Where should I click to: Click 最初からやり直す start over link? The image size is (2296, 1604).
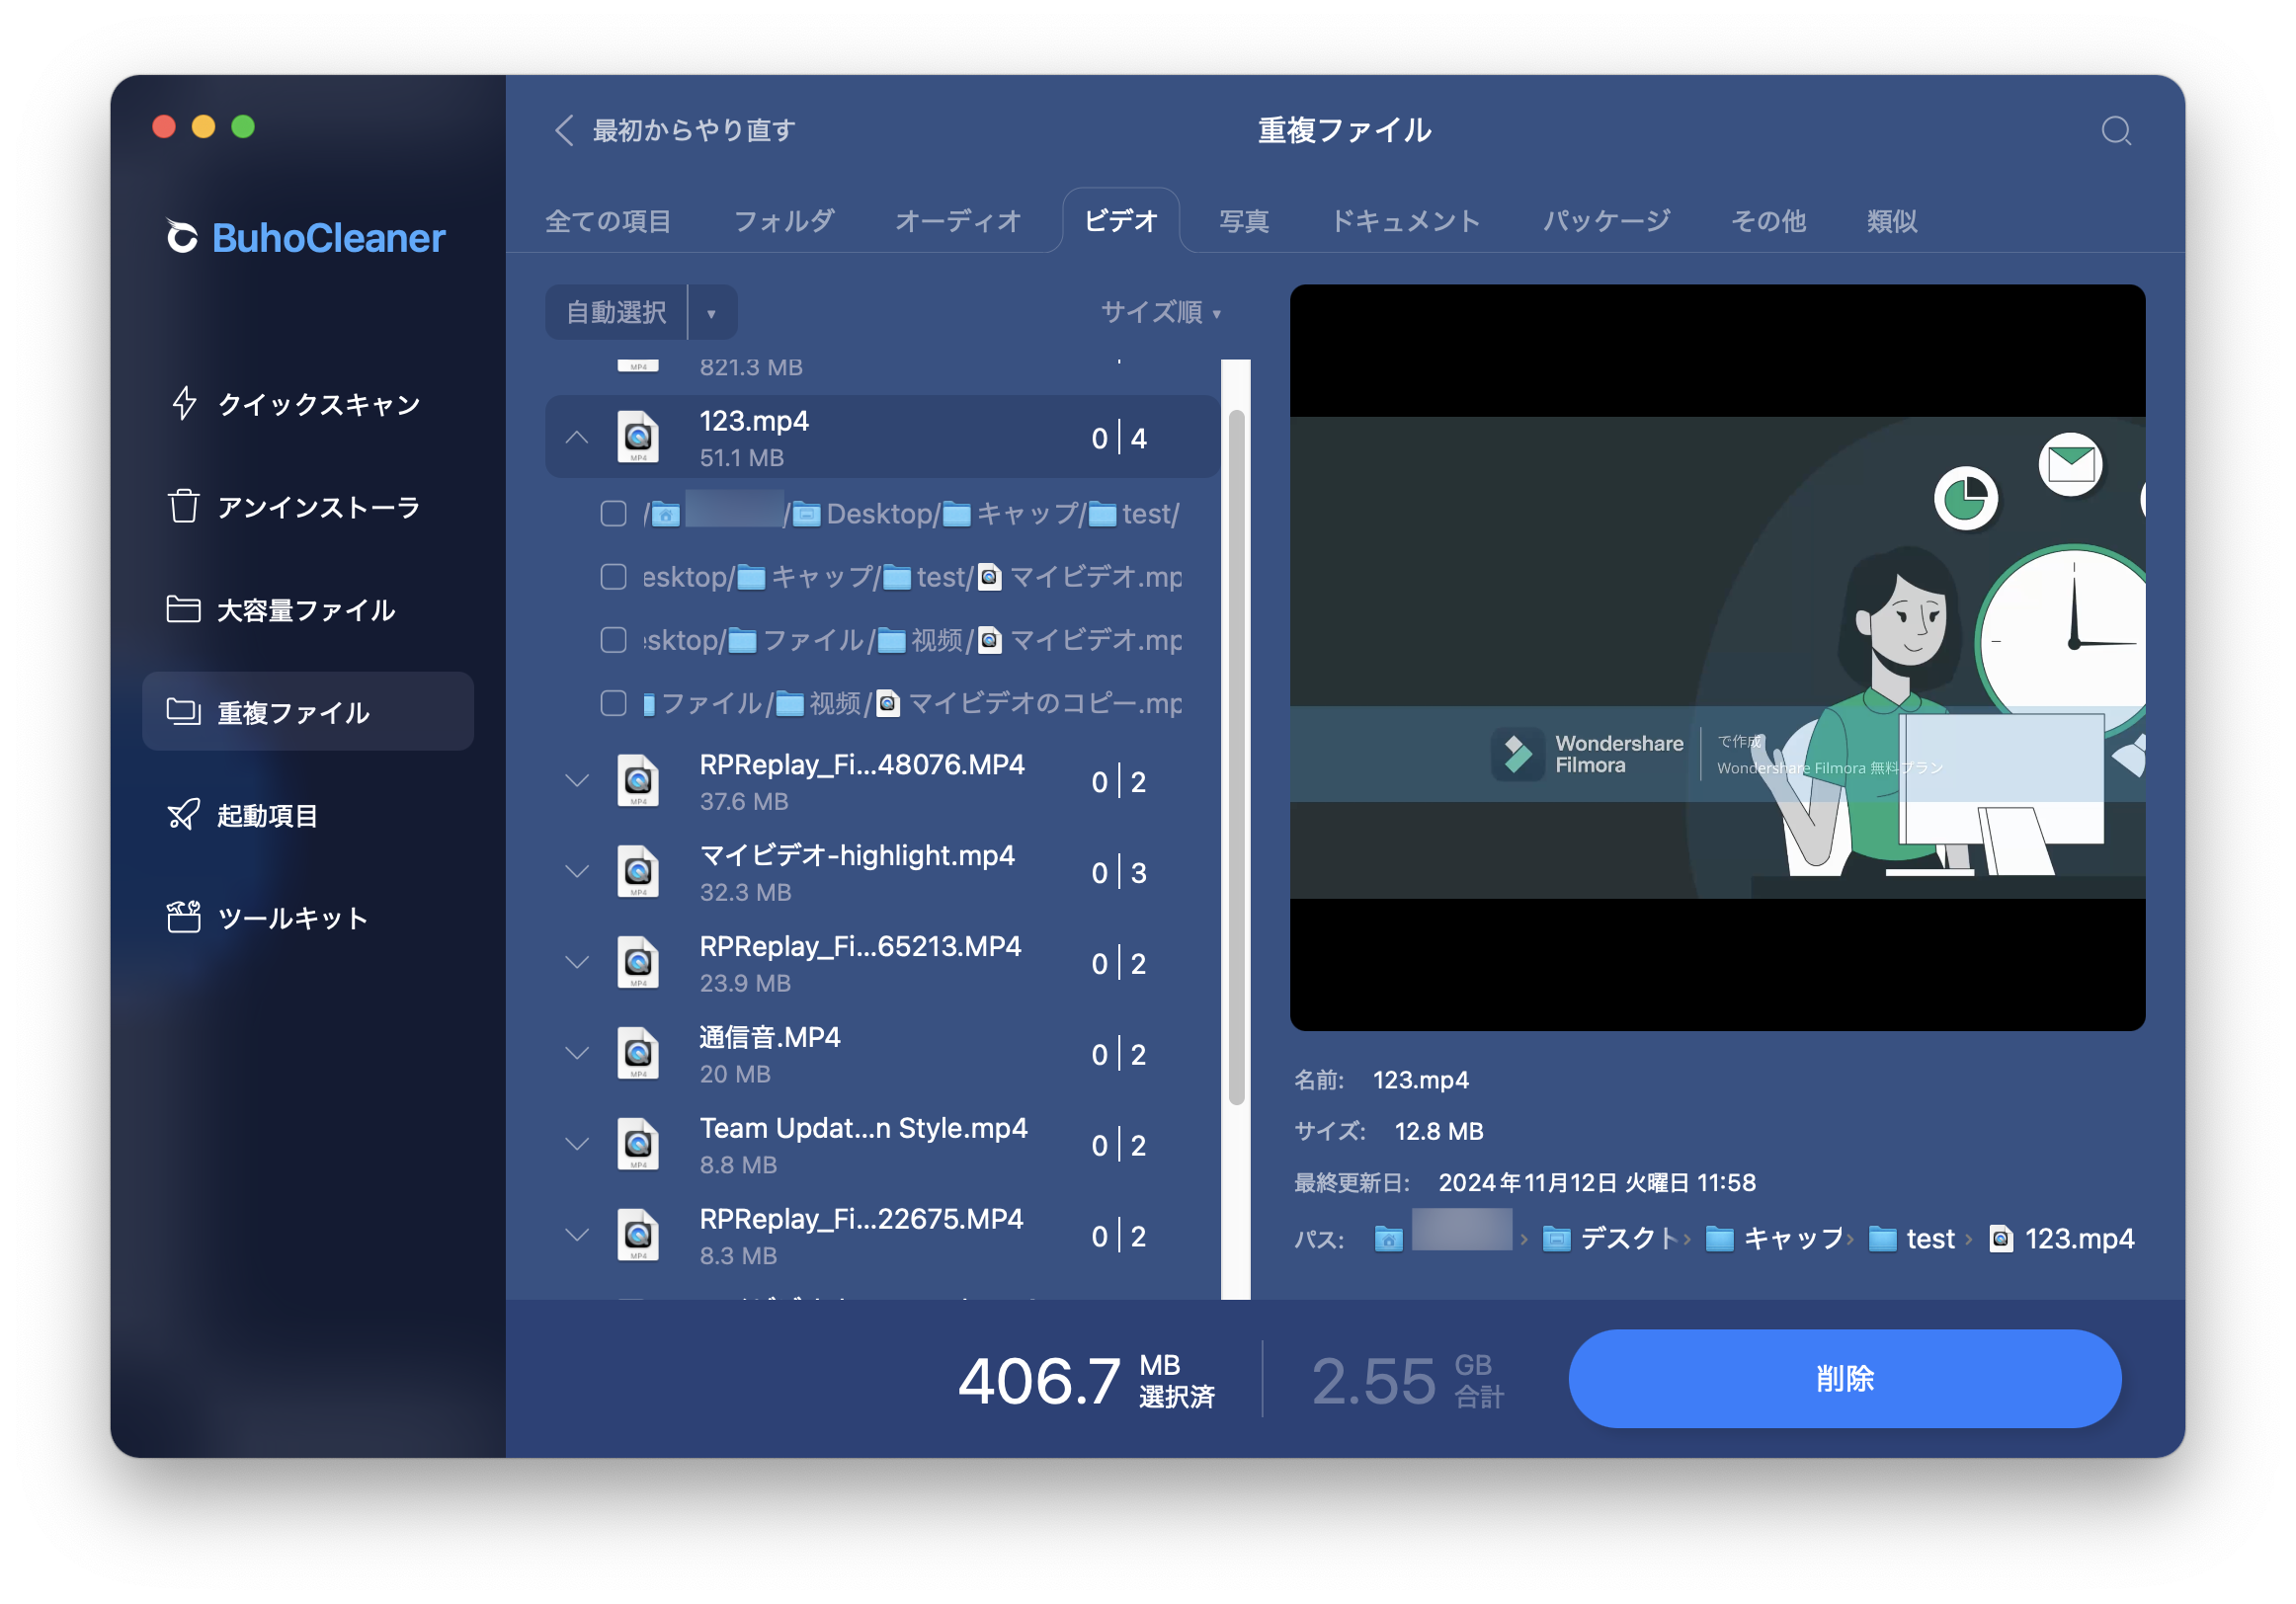pyautogui.click(x=694, y=130)
